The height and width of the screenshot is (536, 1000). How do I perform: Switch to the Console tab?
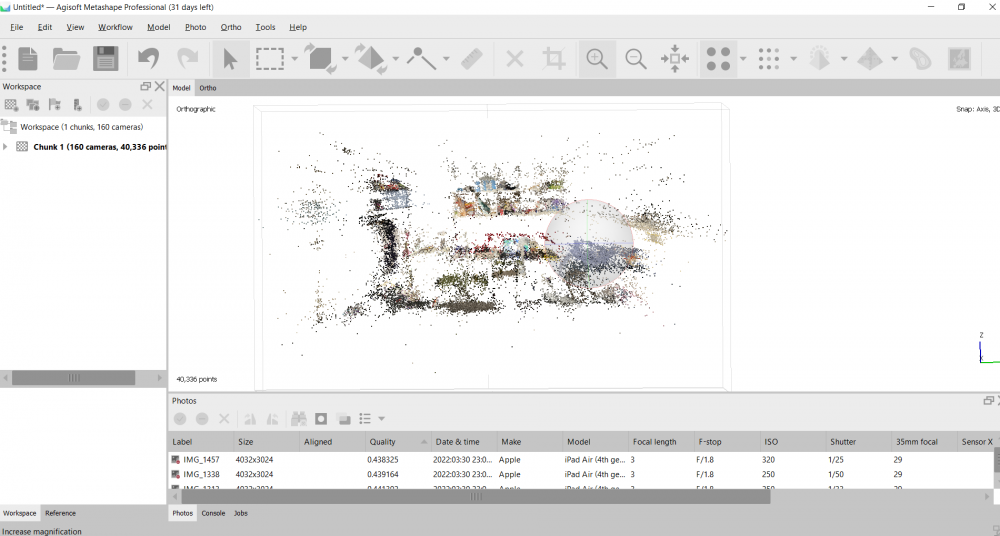(x=213, y=513)
